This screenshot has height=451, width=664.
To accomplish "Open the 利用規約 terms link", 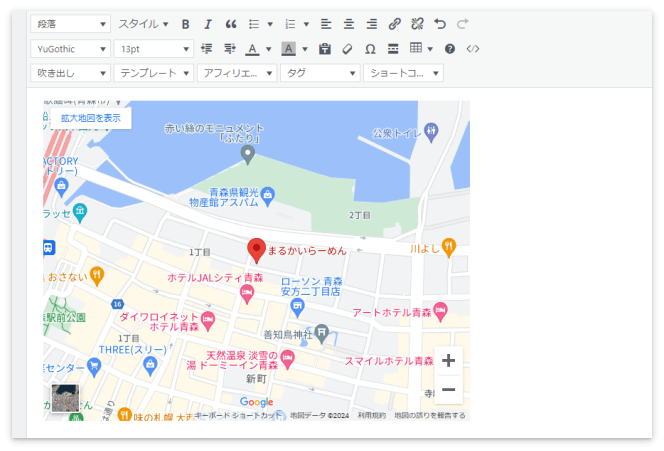I will click(371, 415).
